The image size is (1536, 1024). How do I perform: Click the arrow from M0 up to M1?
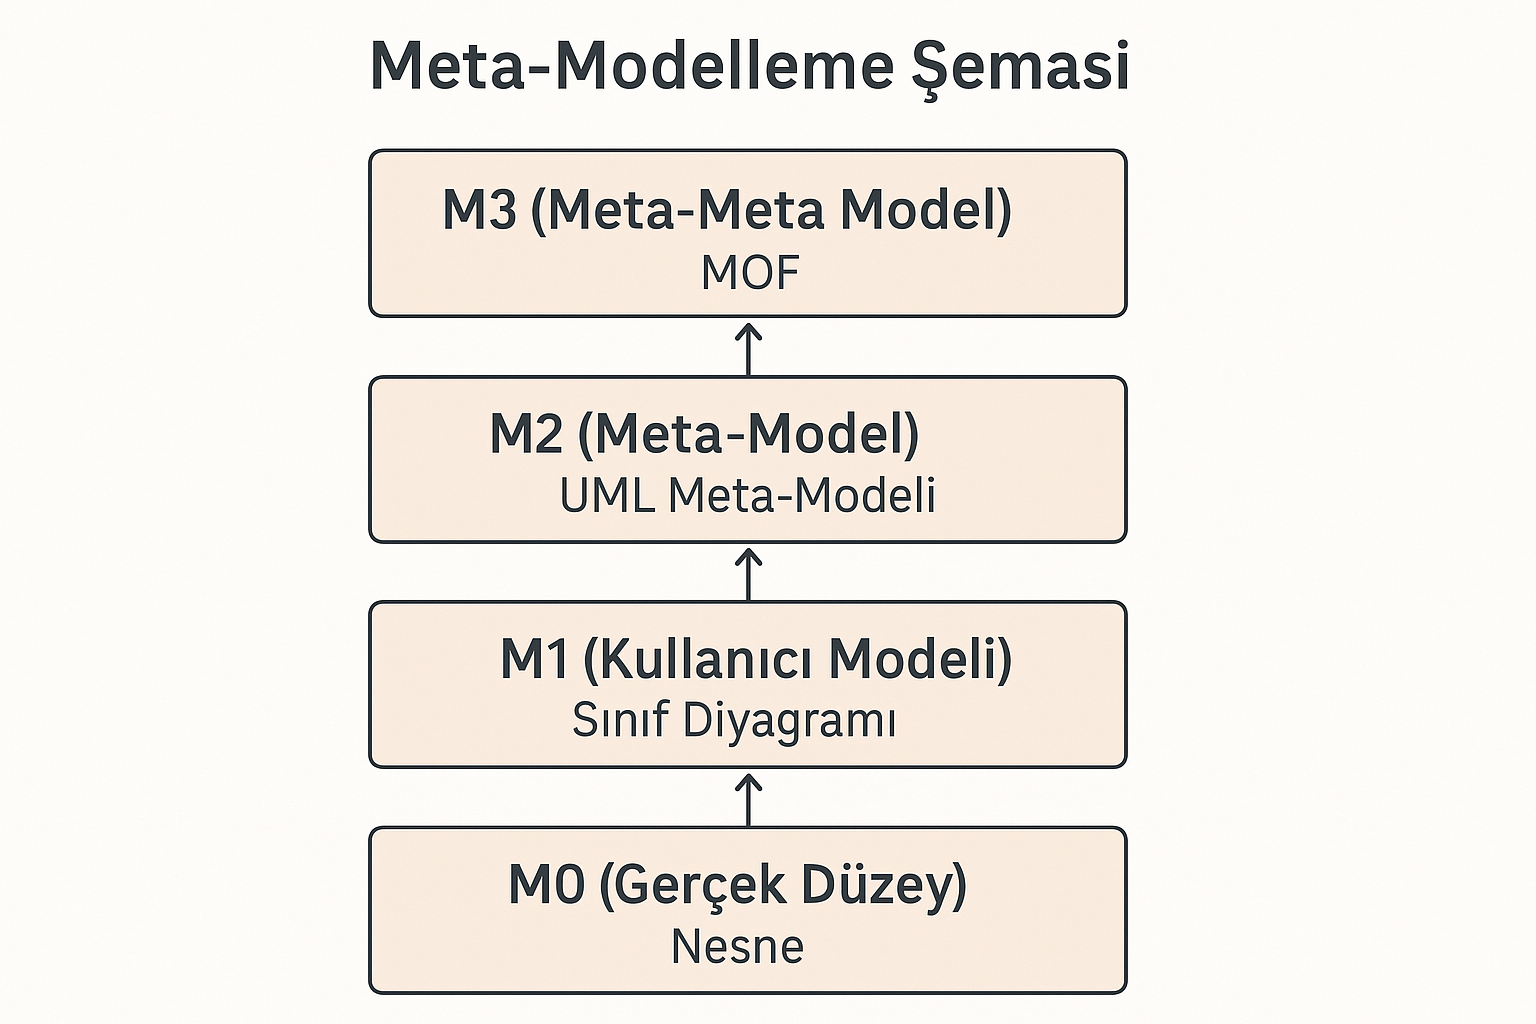point(748,798)
